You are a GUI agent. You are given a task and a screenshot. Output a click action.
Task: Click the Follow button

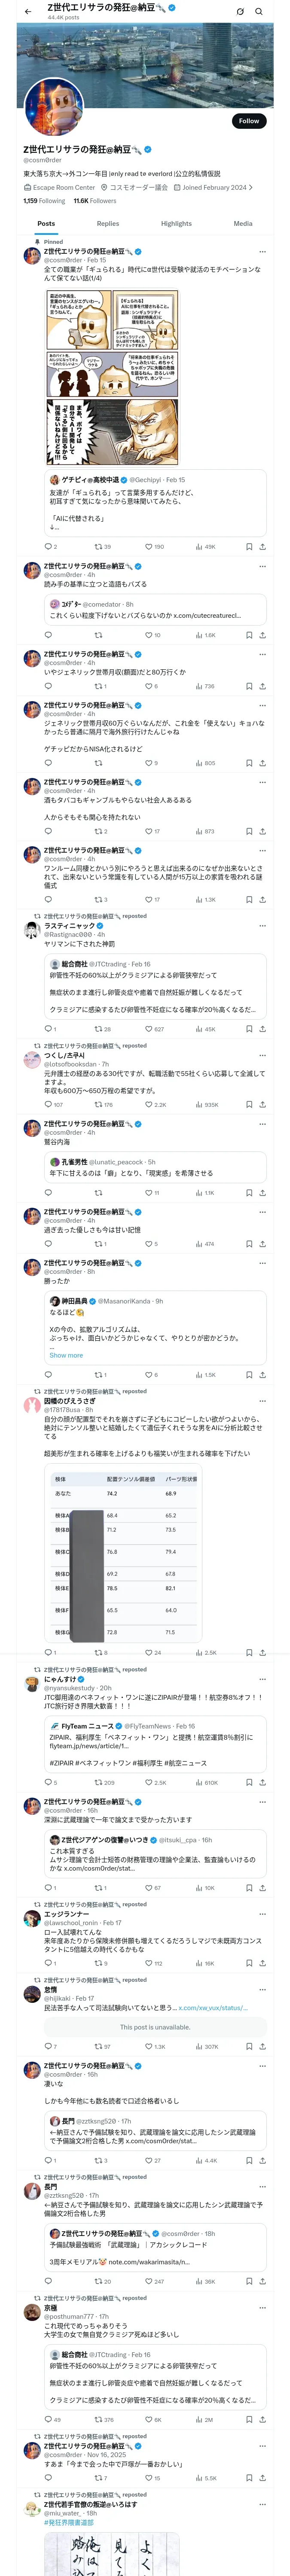(x=248, y=121)
